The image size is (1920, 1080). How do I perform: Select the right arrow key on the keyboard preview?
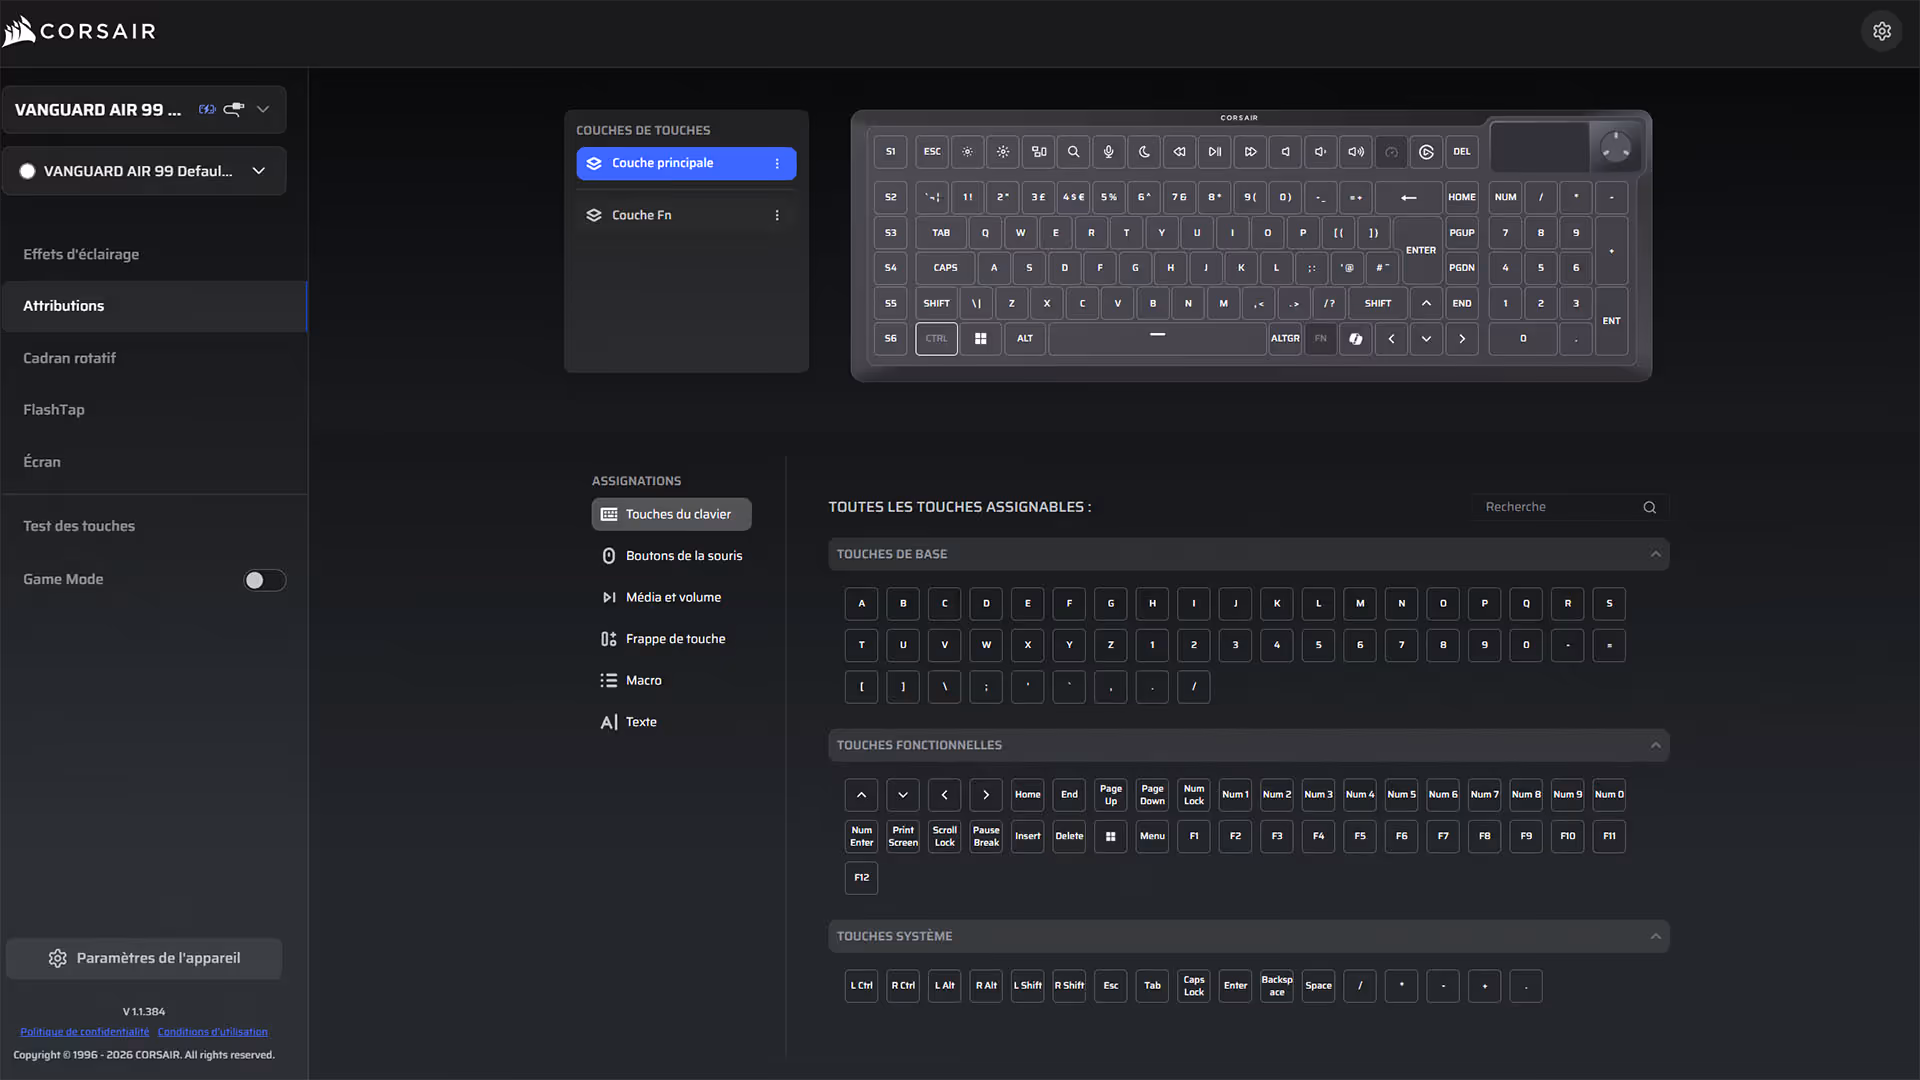pos(1462,339)
